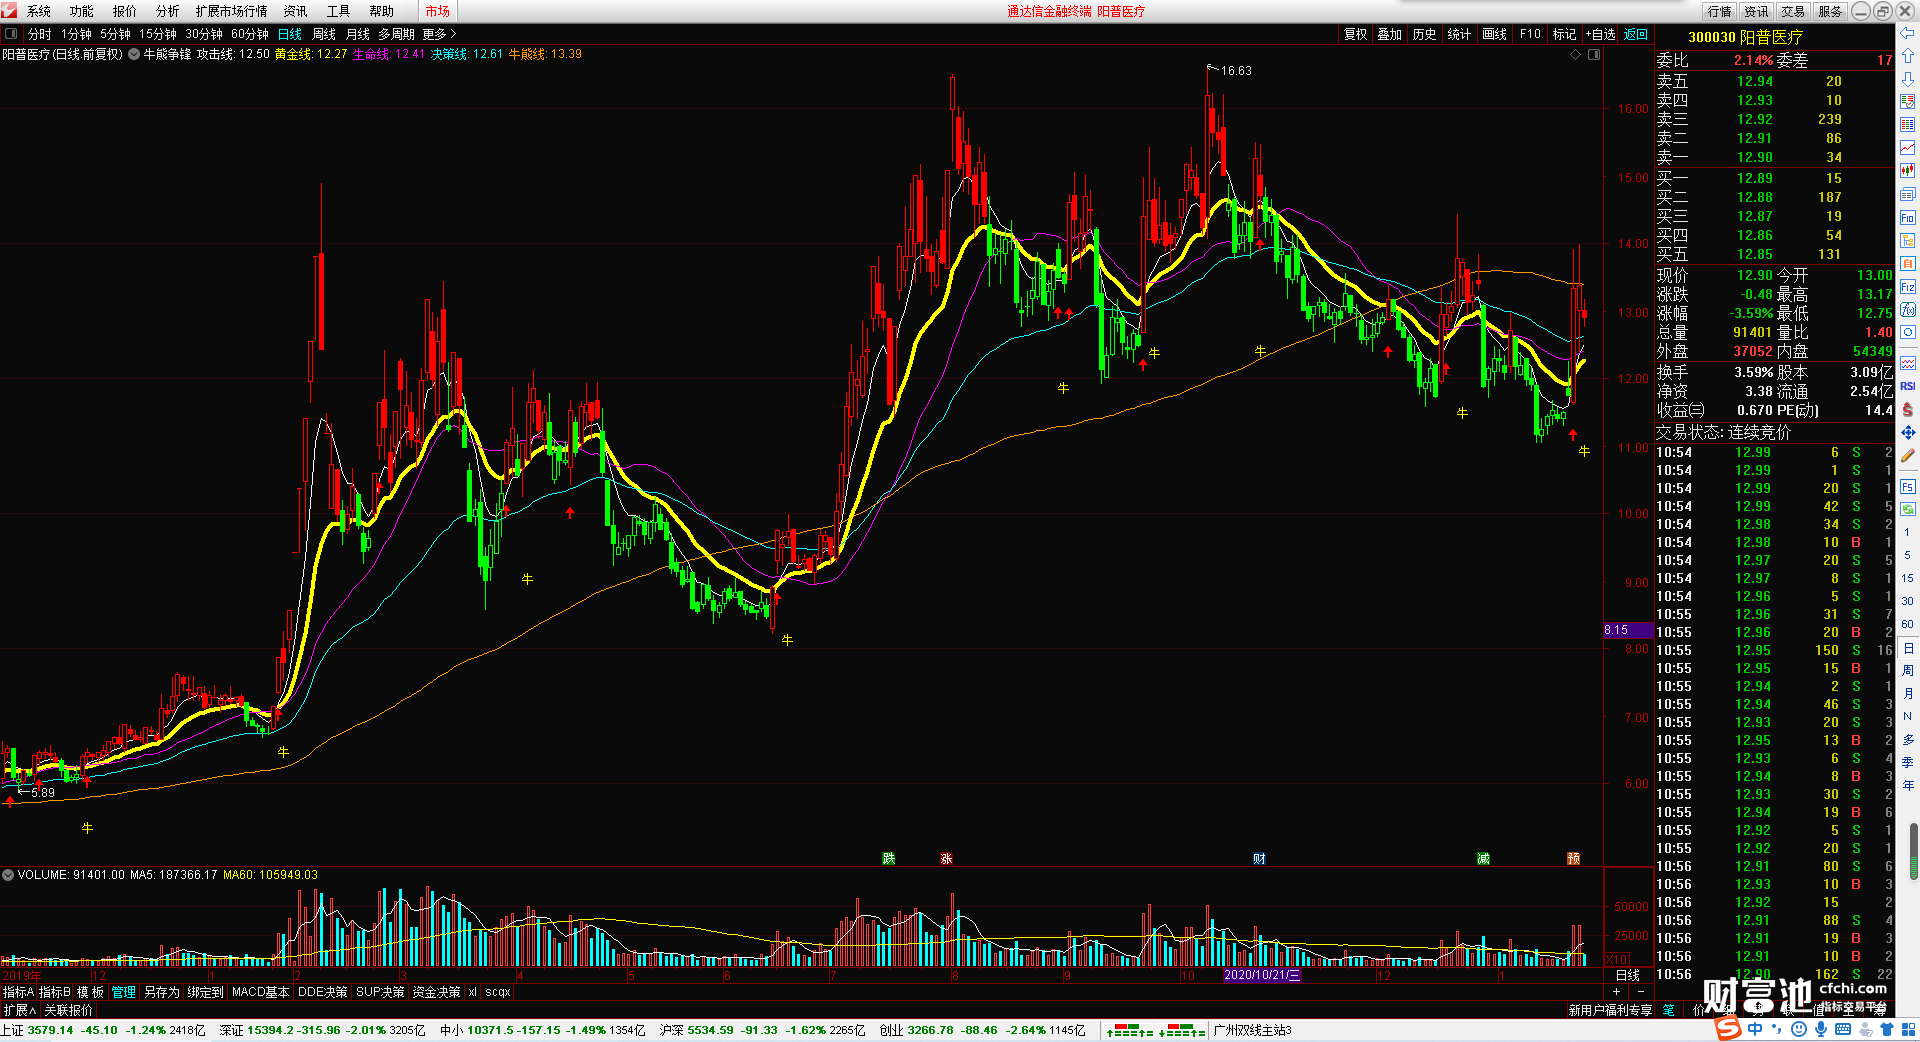This screenshot has height=1042, width=1920.
Task: Open the 分析 menu
Action: point(167,11)
